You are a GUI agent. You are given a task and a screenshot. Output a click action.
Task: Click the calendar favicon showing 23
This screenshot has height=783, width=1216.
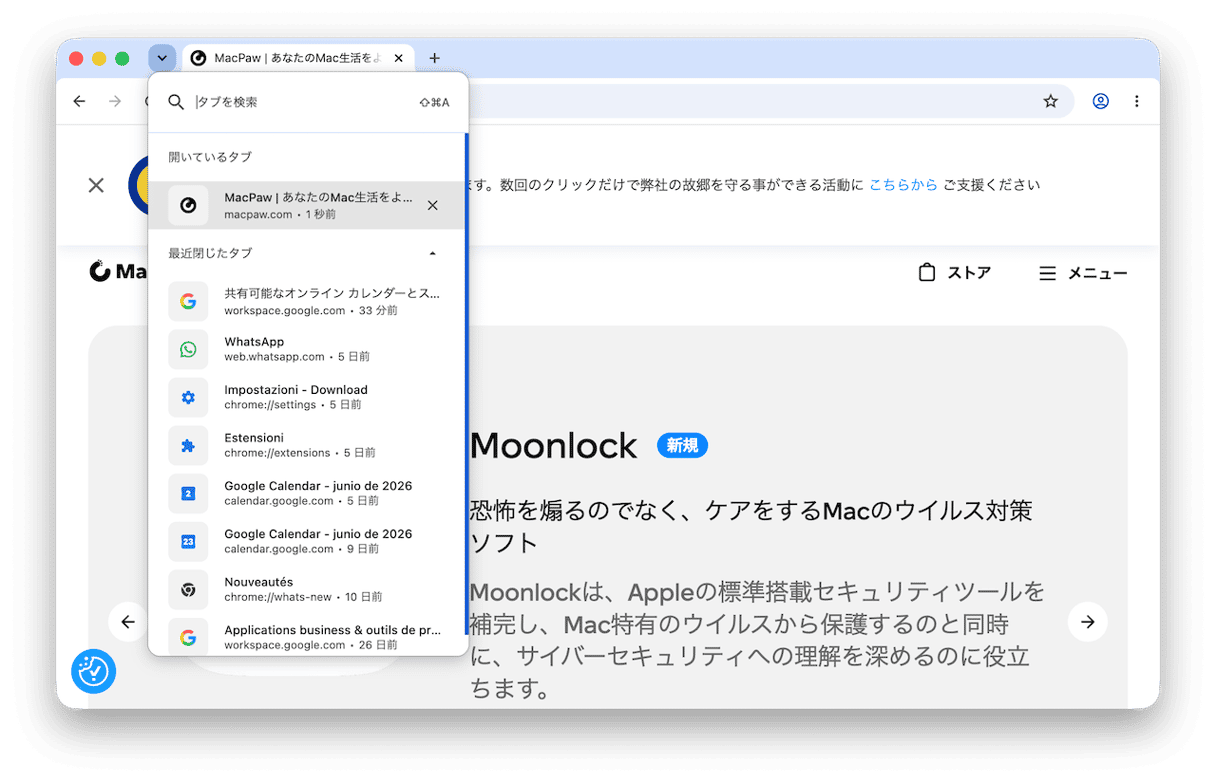188,541
